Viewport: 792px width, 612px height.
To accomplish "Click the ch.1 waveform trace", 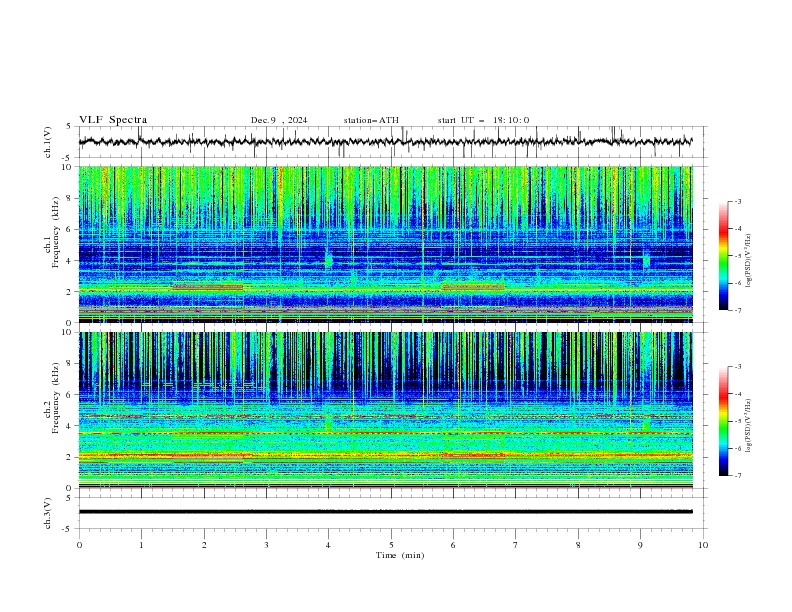I will 385,142.
